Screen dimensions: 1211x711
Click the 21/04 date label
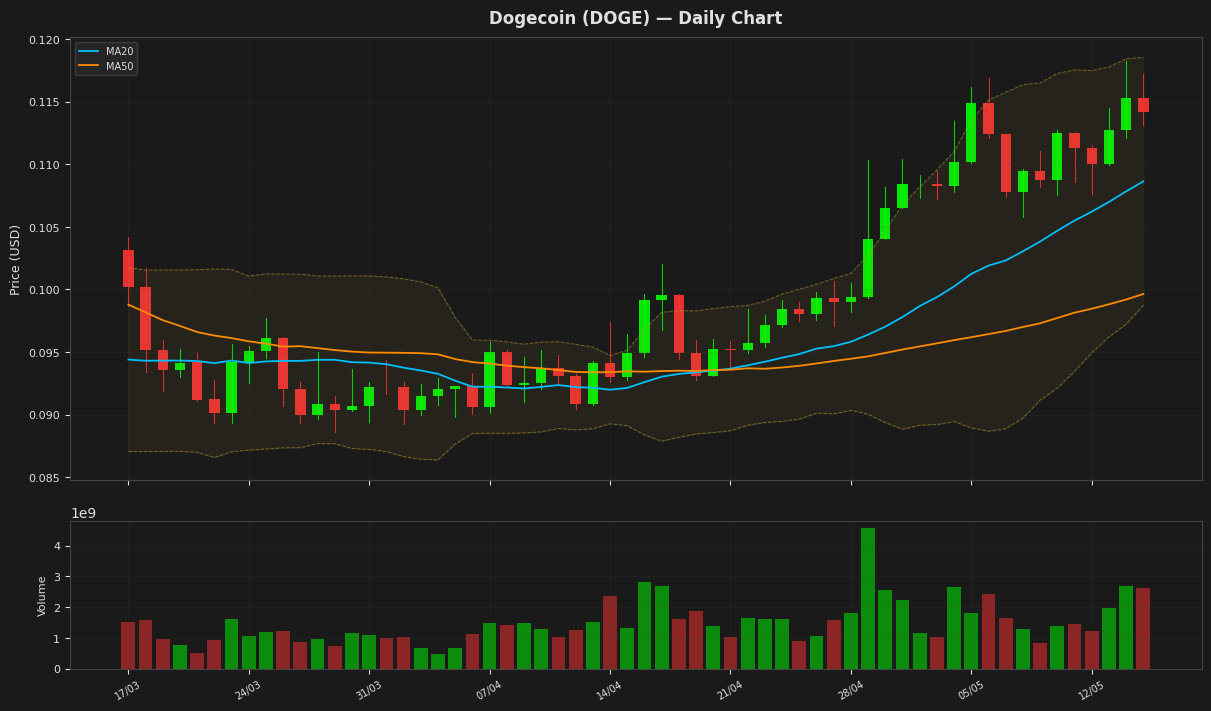pos(729,691)
